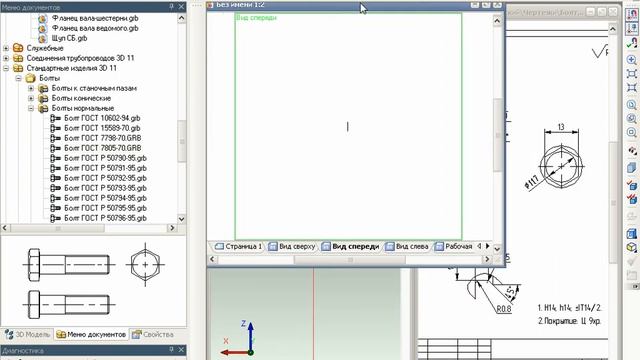
Task: Open the Страница 1 tab
Action: [239, 247]
